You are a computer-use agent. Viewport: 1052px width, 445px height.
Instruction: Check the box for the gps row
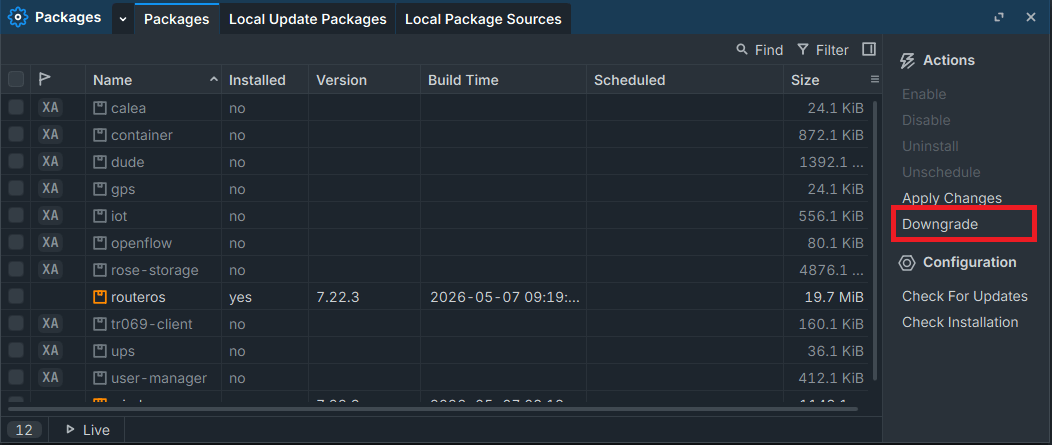tap(16, 189)
